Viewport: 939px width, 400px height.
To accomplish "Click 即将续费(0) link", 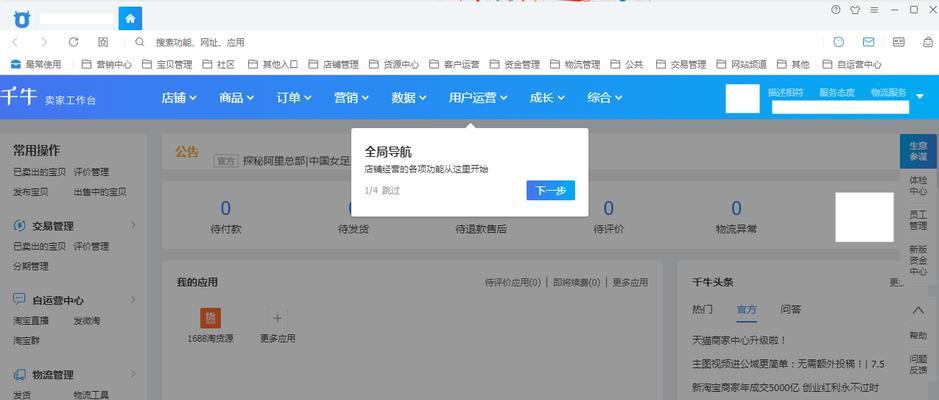I will [577, 282].
